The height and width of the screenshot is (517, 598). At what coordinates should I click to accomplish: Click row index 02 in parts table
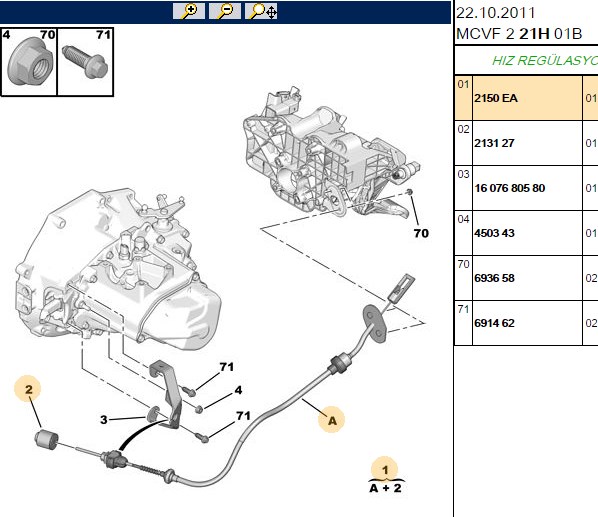click(x=463, y=129)
